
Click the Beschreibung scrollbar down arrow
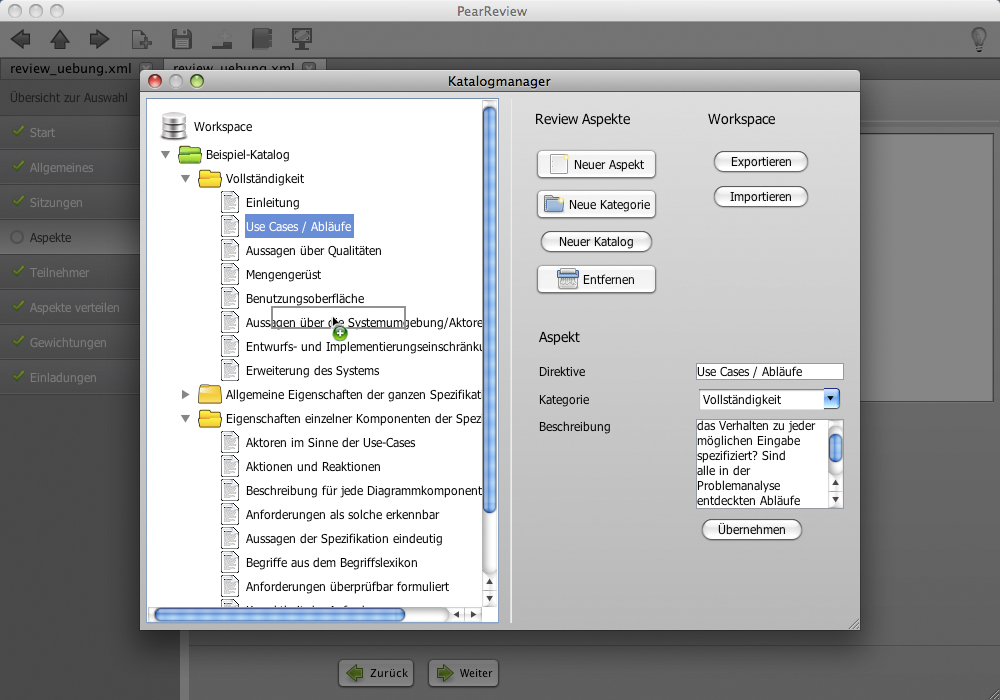click(835, 500)
